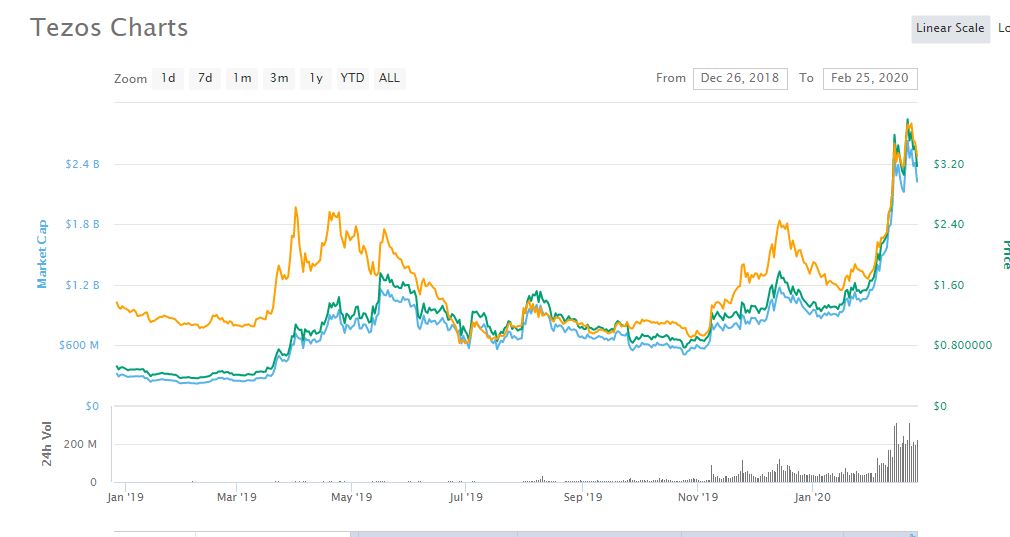
Task: Click the $0.800000 price label
Action: [962, 345]
